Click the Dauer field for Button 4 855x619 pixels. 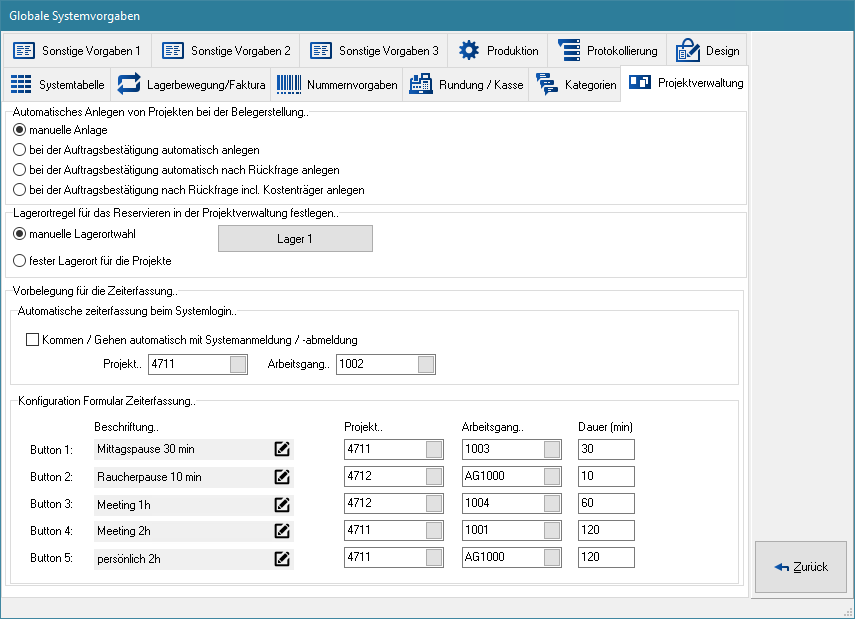point(606,530)
